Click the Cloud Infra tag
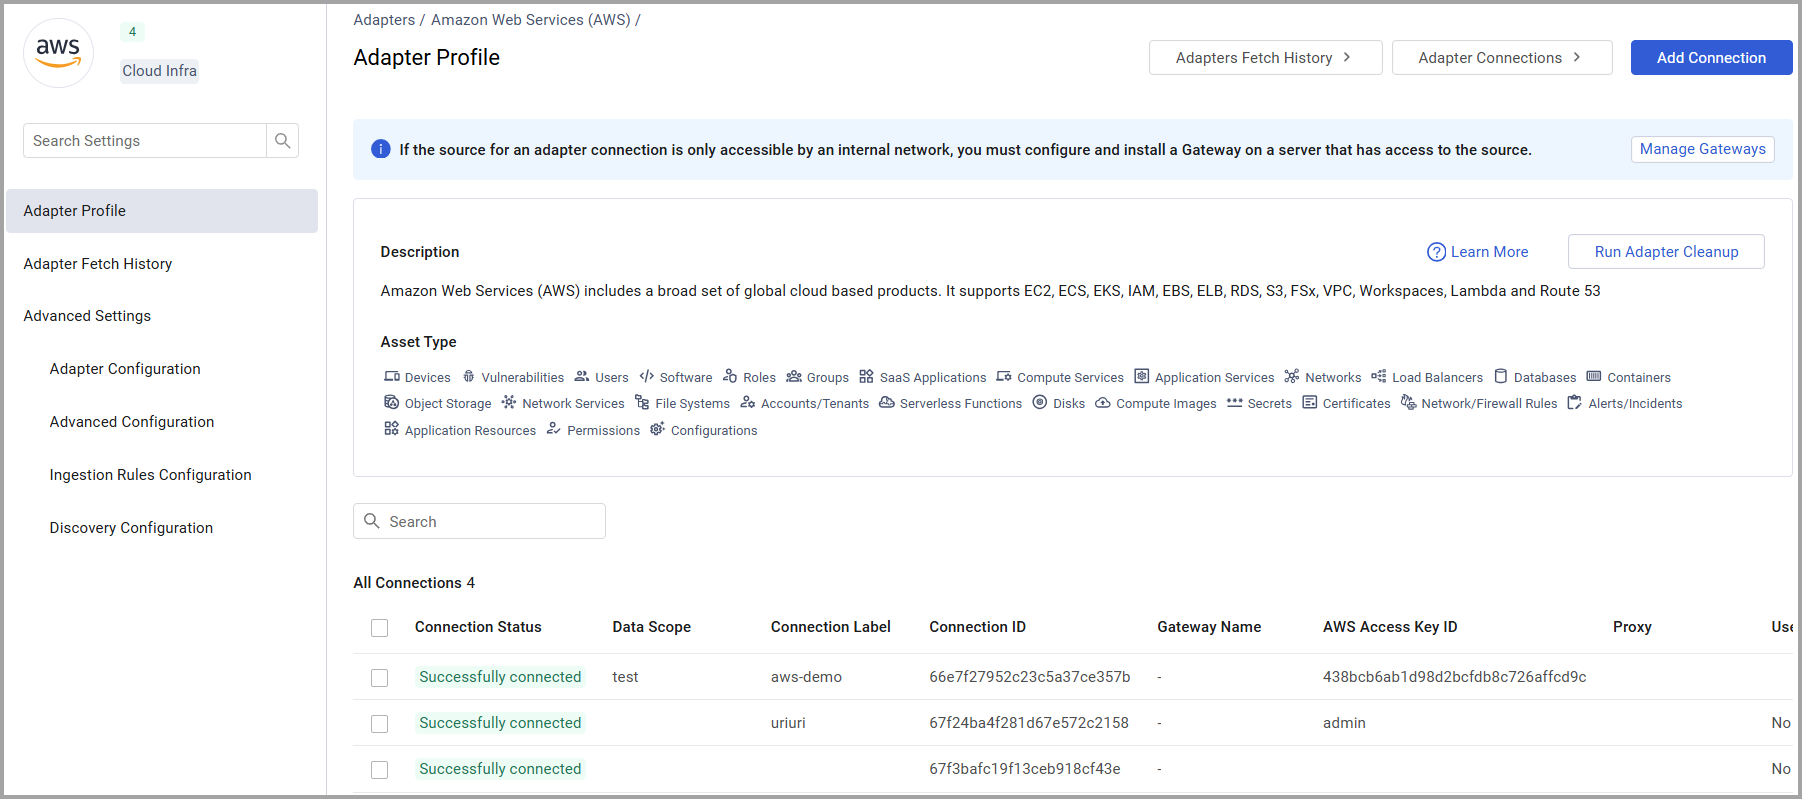Viewport: 1802px width, 799px height. (x=160, y=71)
